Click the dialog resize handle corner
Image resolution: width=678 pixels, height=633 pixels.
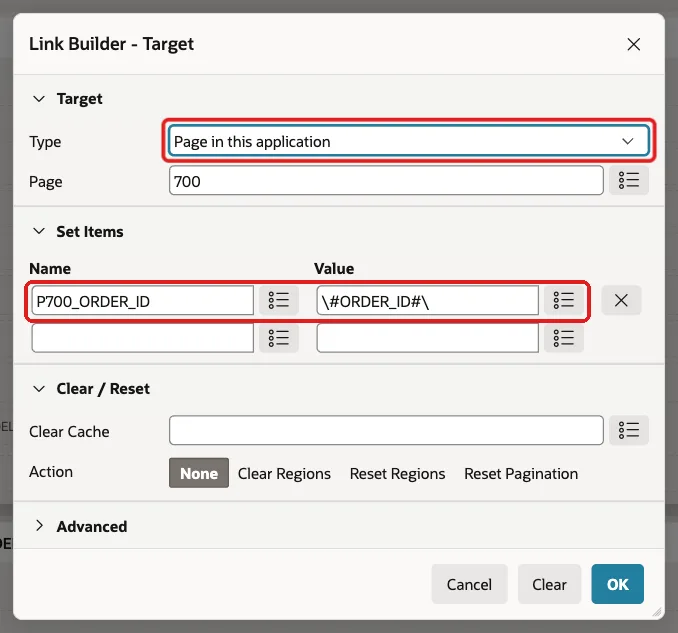(x=657, y=612)
